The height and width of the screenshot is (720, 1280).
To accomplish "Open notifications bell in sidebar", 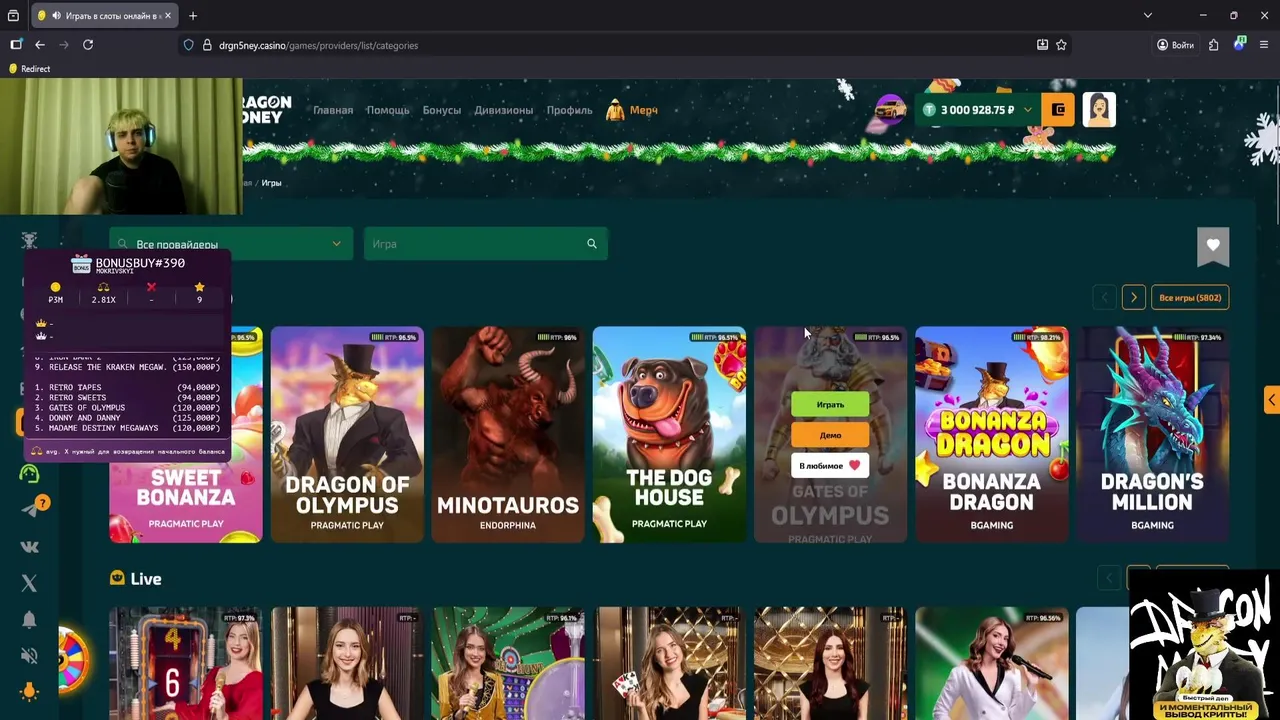I will (x=29, y=620).
